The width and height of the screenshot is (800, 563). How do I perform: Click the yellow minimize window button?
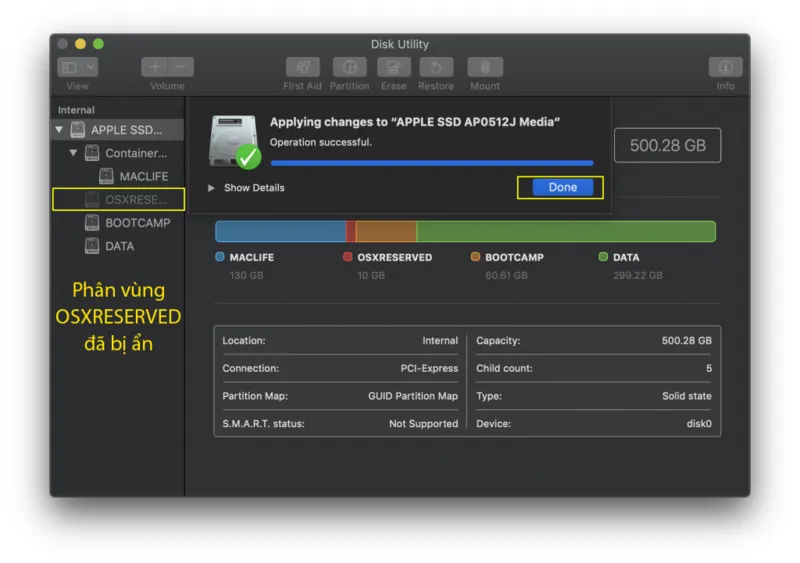[x=80, y=44]
